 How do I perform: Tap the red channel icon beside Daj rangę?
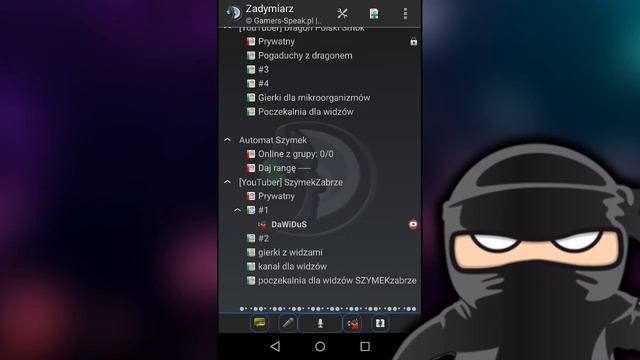pos(251,168)
